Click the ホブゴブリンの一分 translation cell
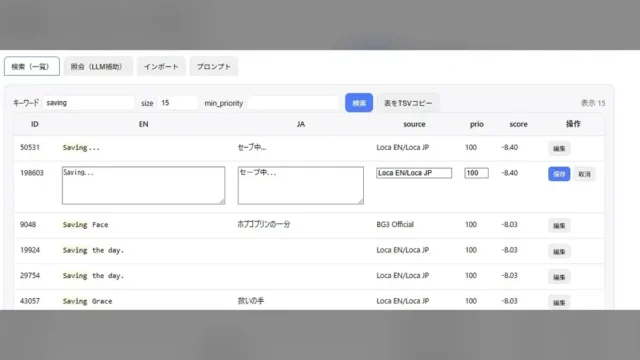The image size is (640, 360). tap(264, 224)
